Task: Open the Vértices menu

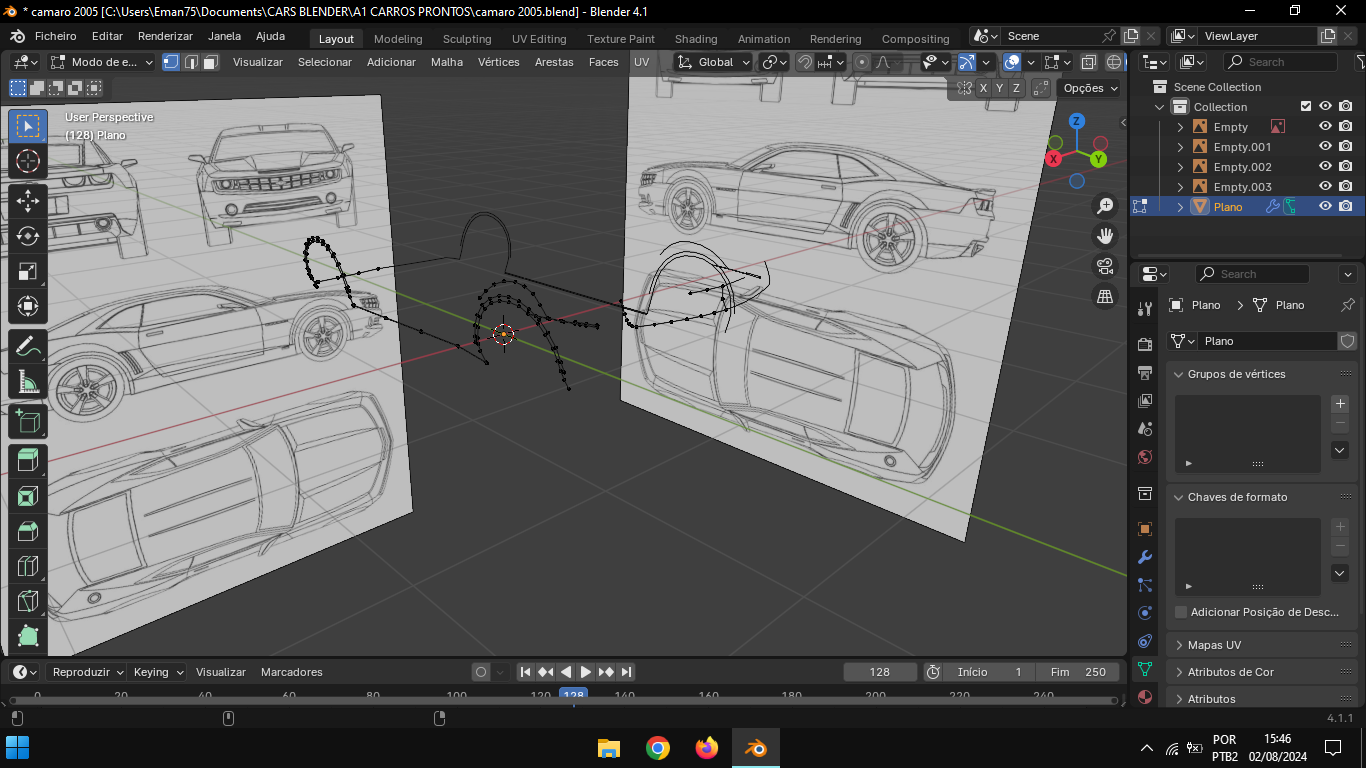Action: pos(498,62)
